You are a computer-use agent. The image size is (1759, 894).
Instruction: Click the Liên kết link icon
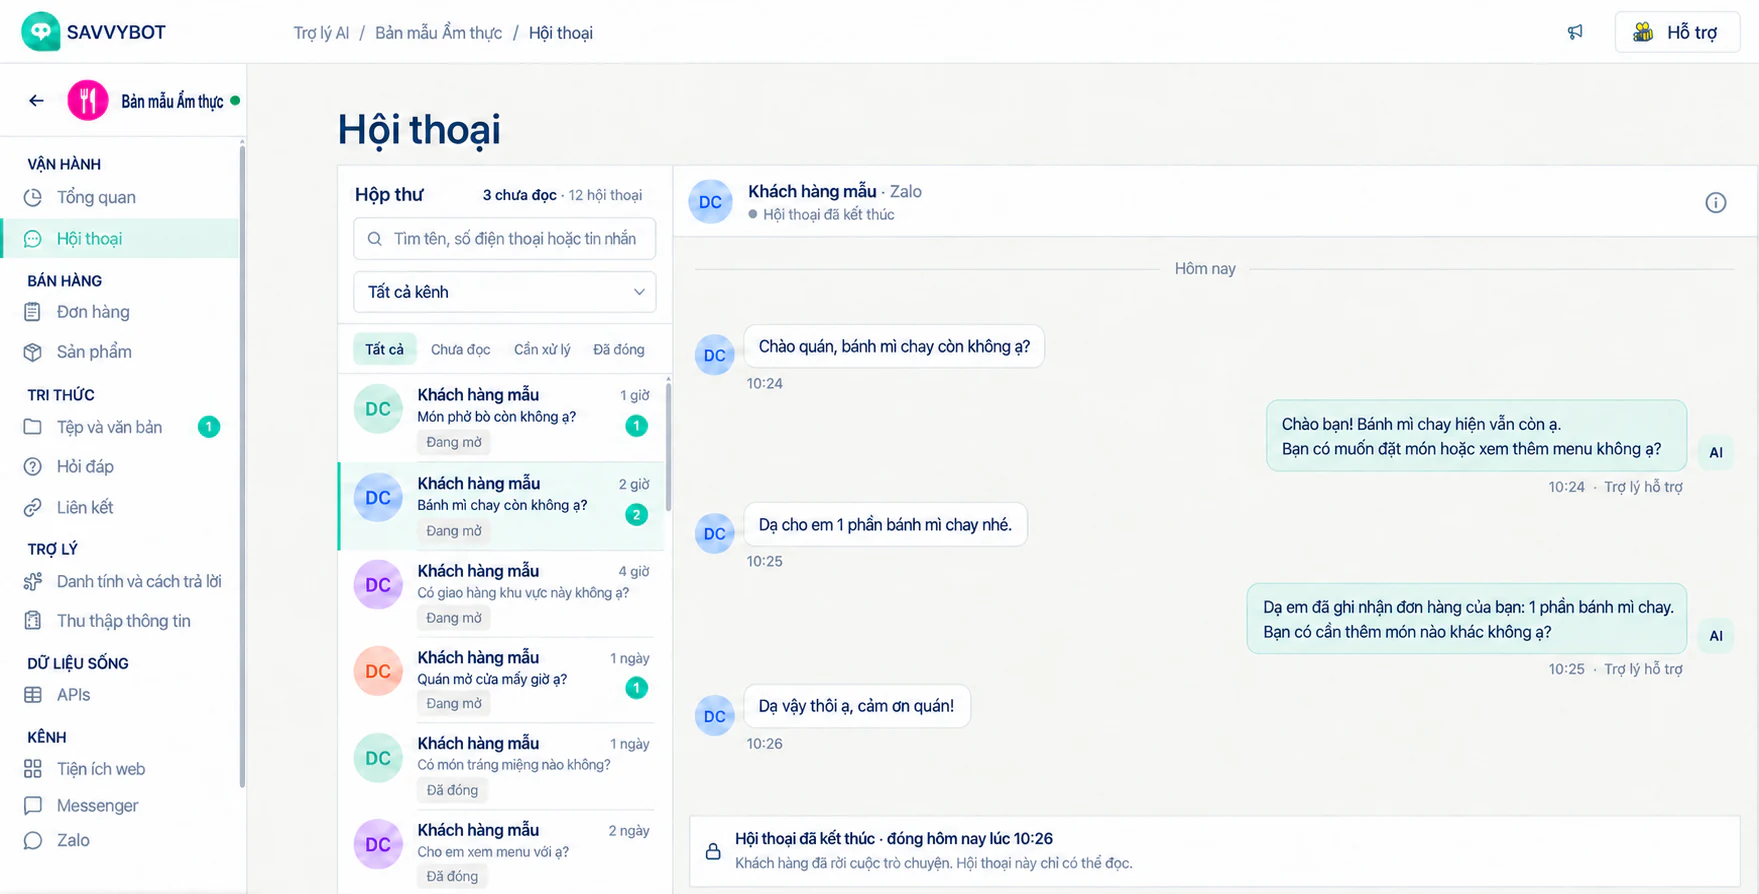pyautogui.click(x=33, y=508)
